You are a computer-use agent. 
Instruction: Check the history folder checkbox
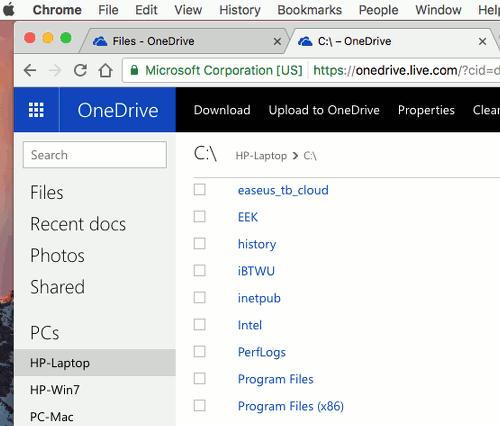click(x=200, y=244)
